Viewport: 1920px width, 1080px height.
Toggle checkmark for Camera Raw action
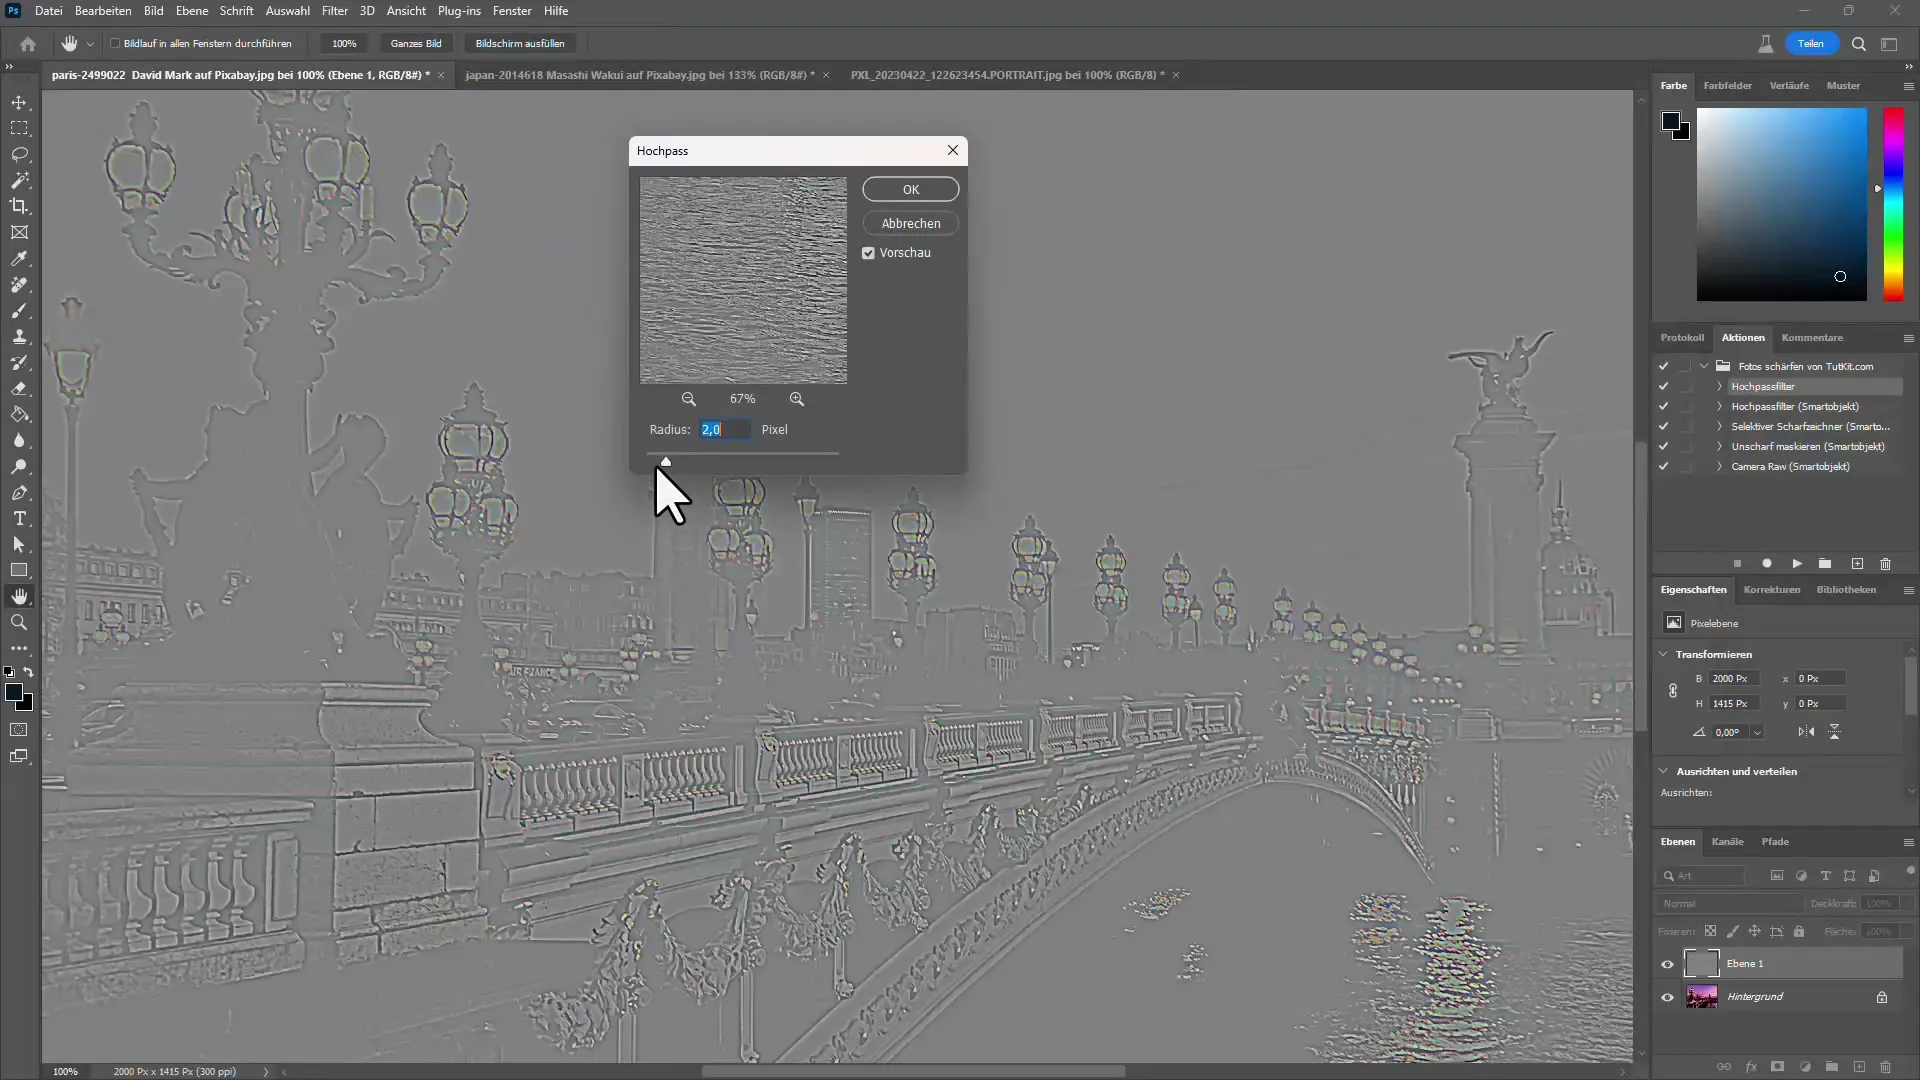tap(1663, 467)
